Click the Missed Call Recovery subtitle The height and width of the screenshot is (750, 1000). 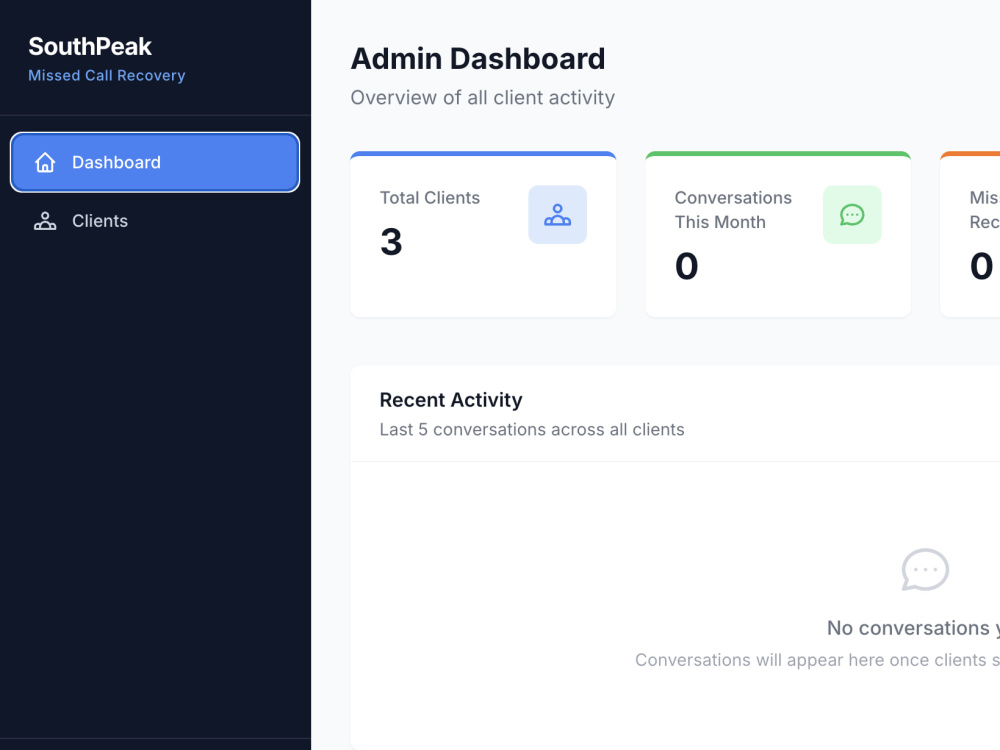point(107,75)
